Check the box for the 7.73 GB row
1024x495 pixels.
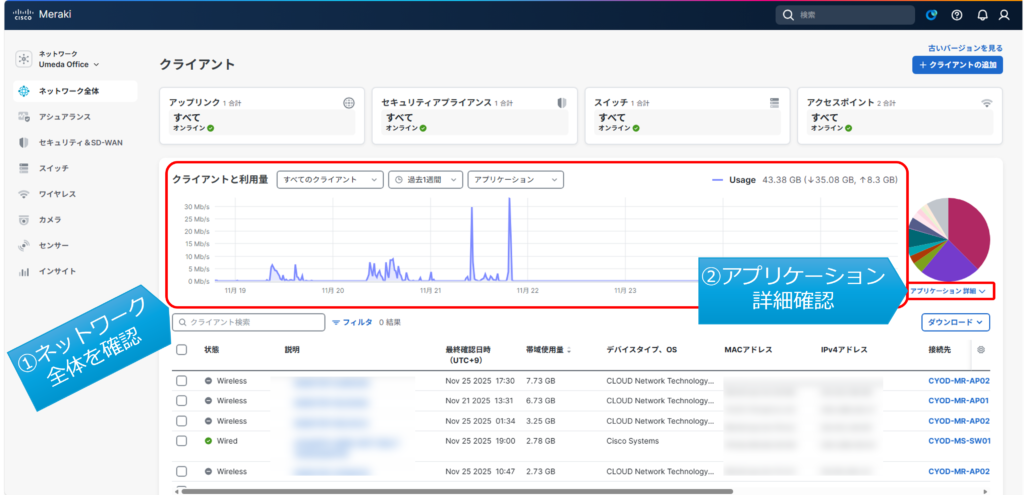[182, 381]
